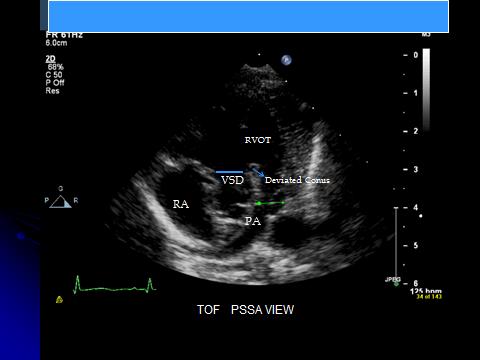Click the 2D mode label

point(50,59)
